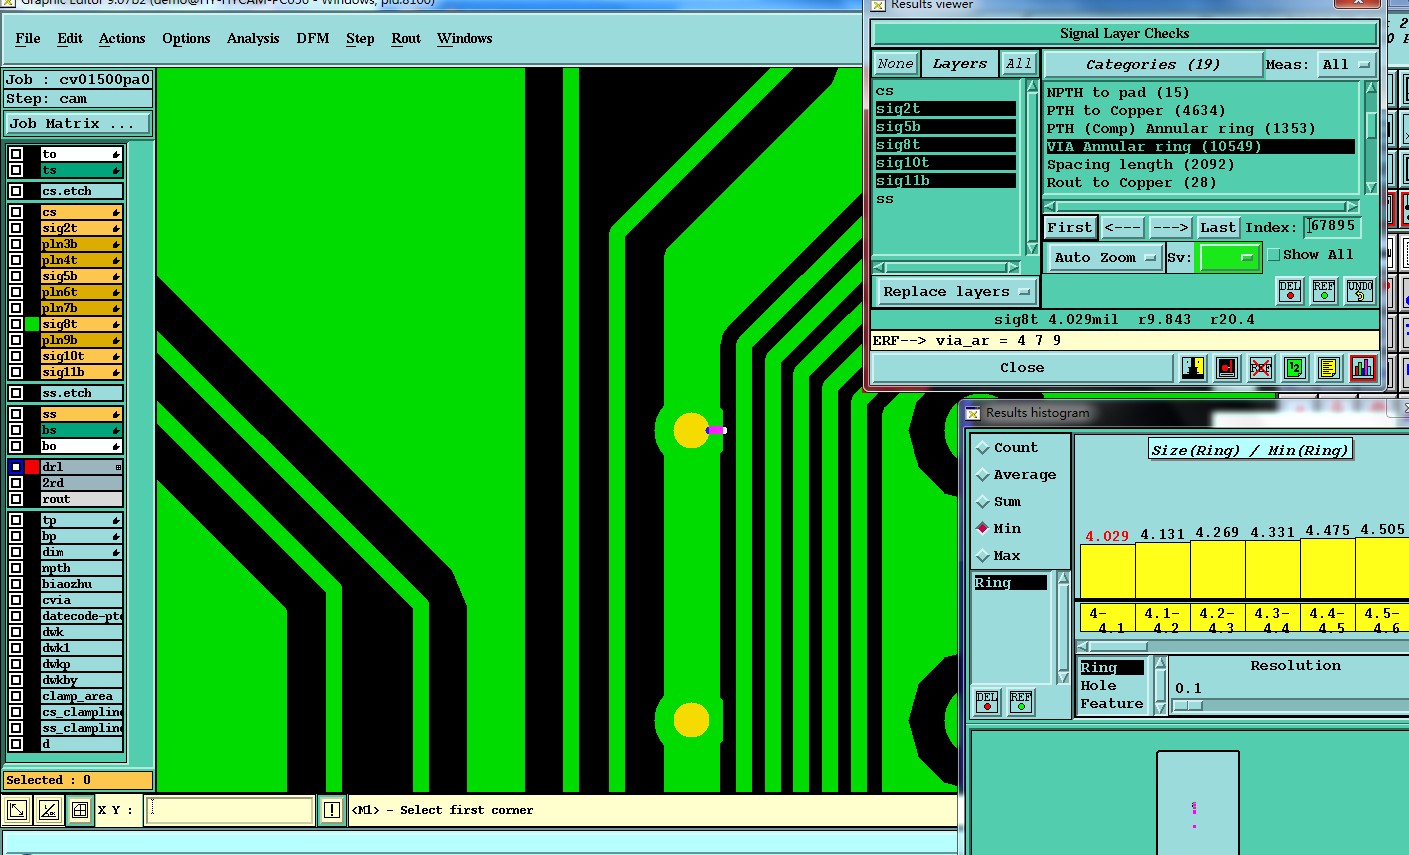This screenshot has width=1409, height=855.
Task: Click the yellow notes icon beside Close
Action: click(x=1328, y=368)
